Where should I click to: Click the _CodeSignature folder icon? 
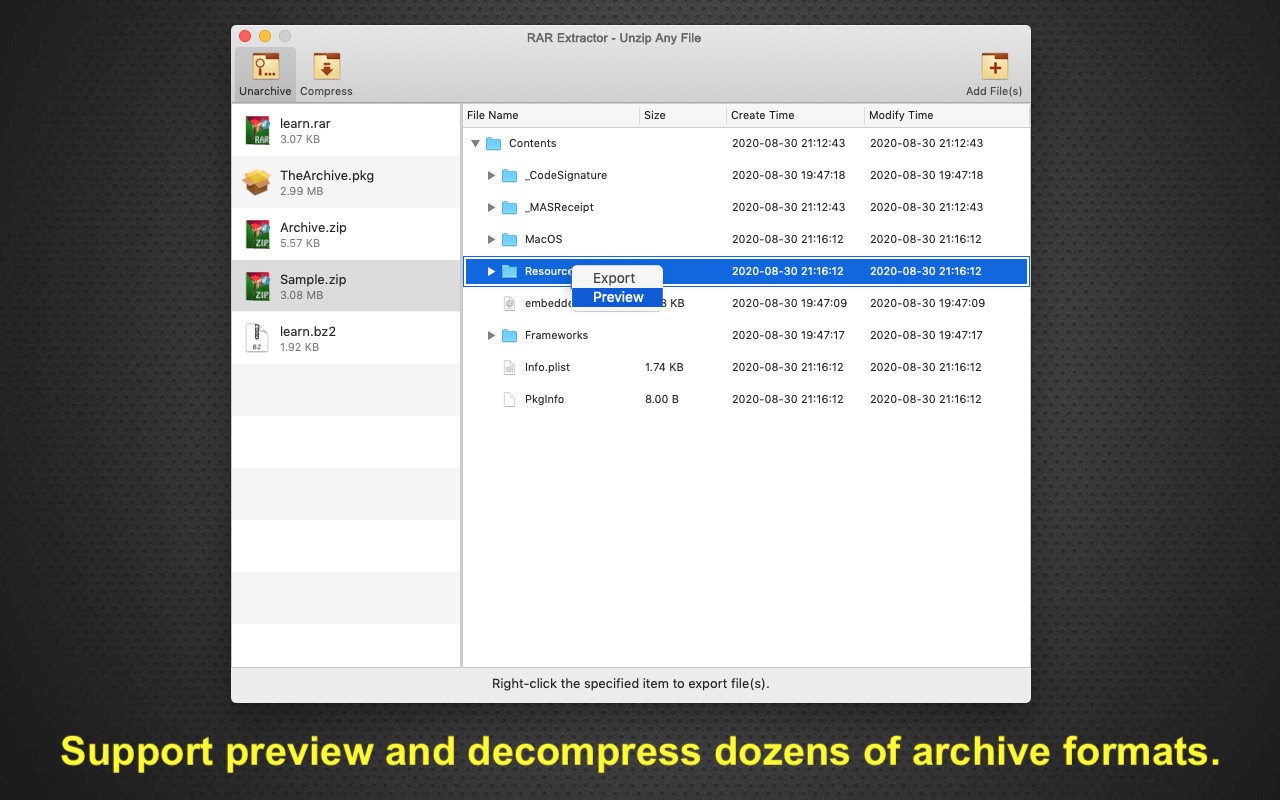(509, 175)
